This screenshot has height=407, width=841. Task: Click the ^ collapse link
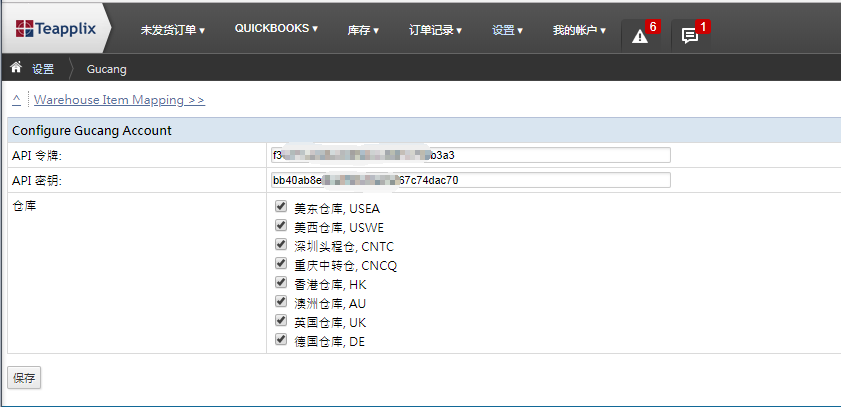tap(16, 100)
